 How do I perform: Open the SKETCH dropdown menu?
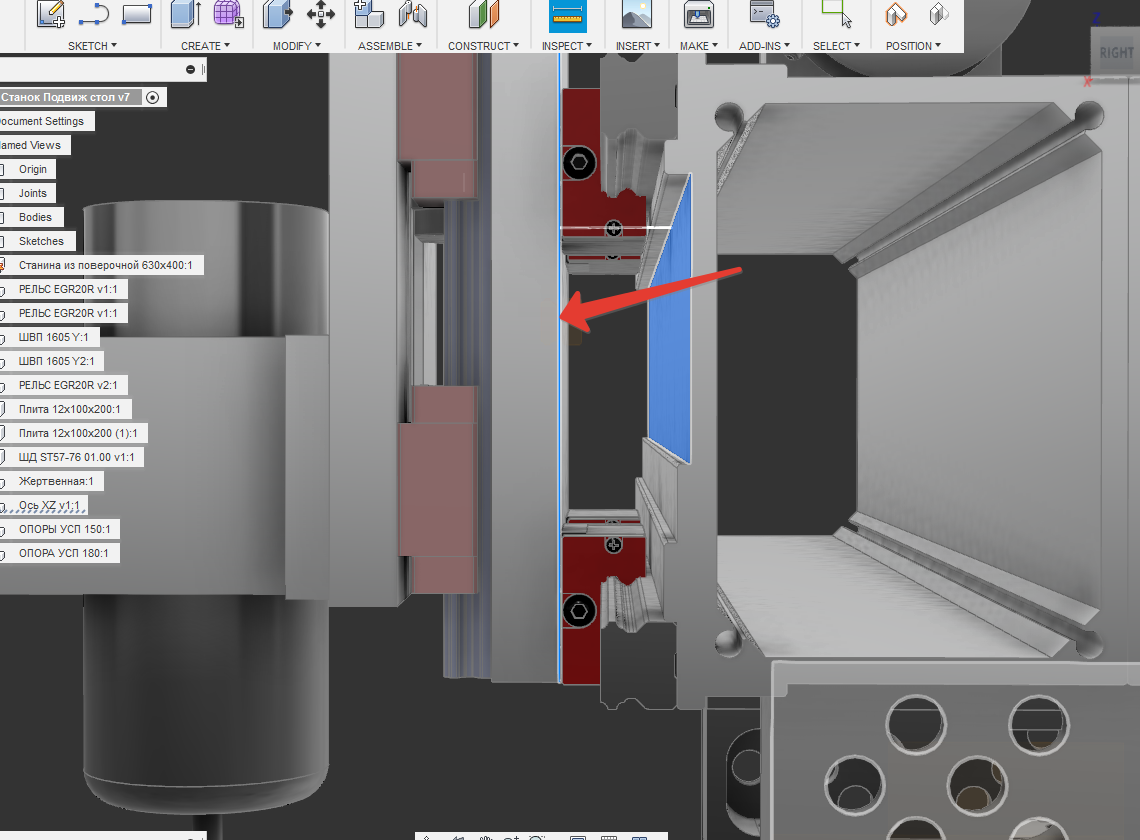[92, 46]
